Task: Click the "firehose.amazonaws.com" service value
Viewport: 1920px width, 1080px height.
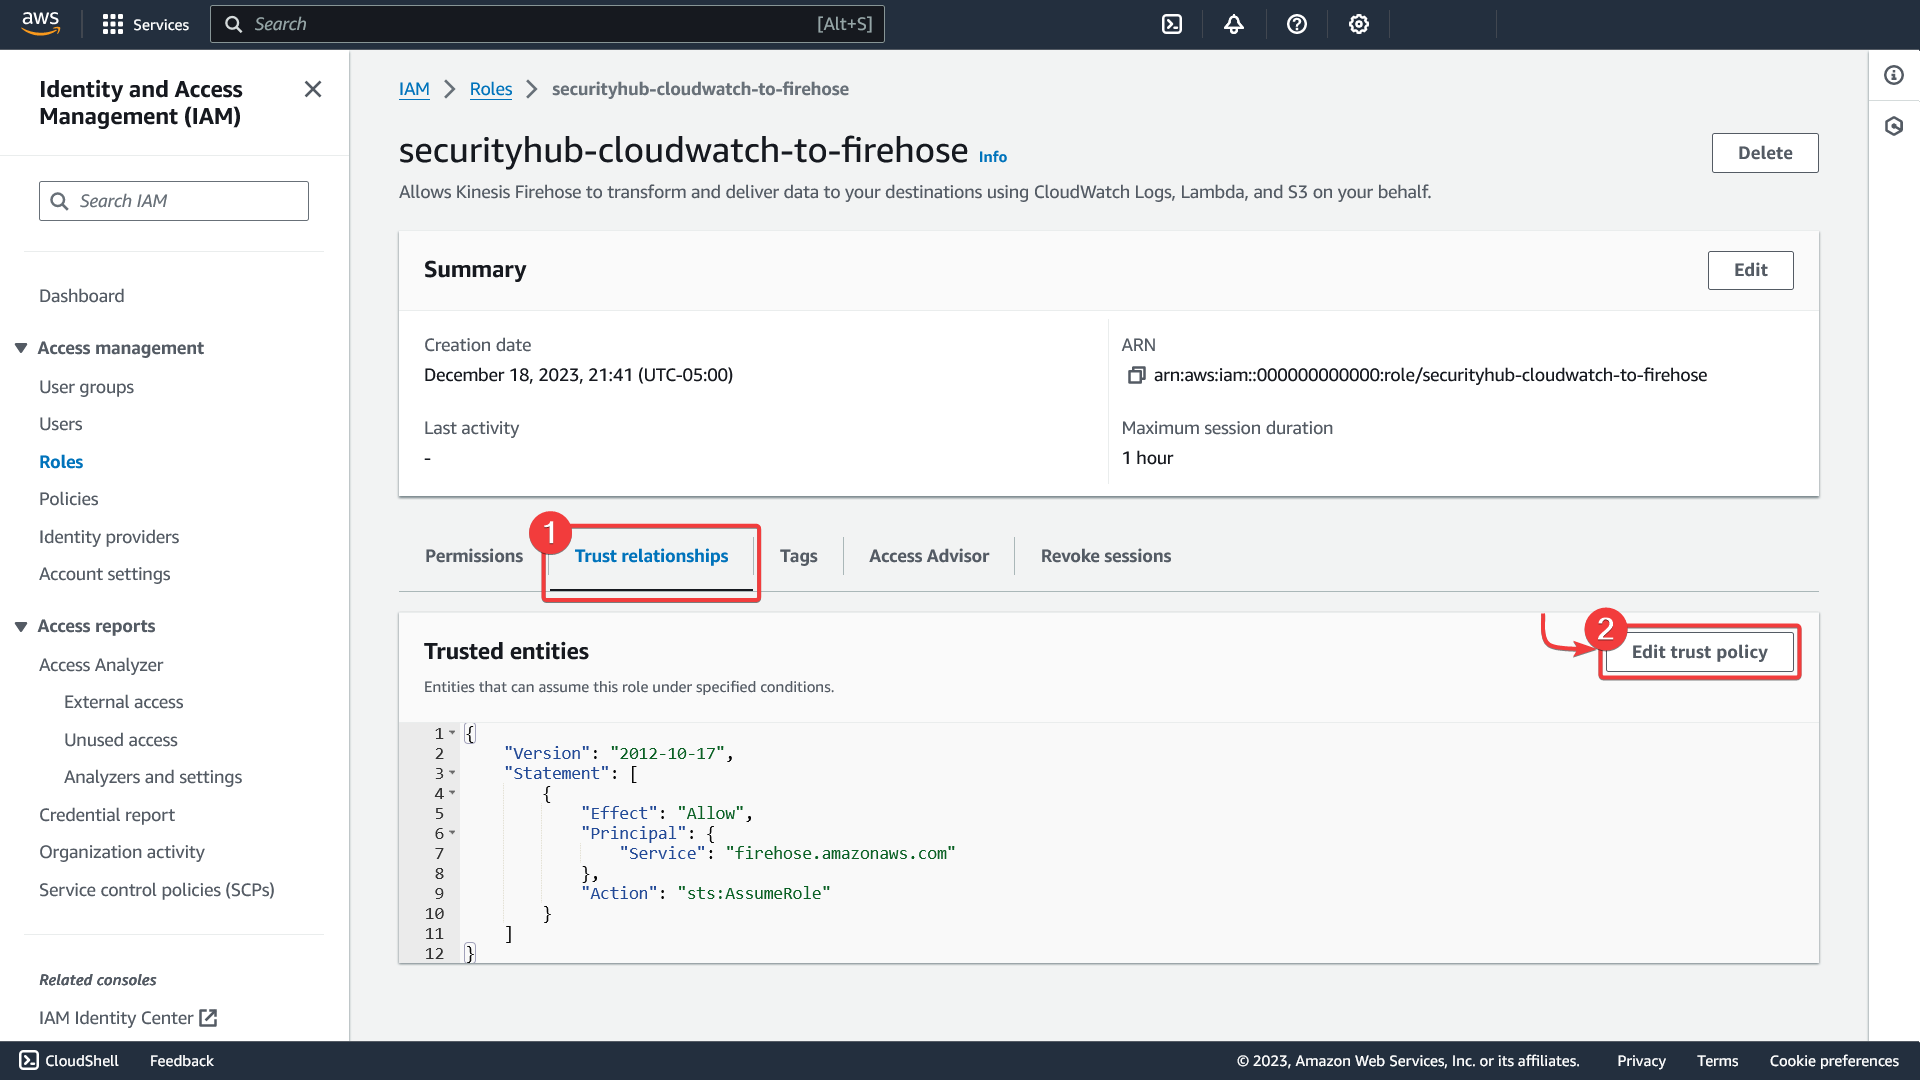Action: click(x=840, y=853)
